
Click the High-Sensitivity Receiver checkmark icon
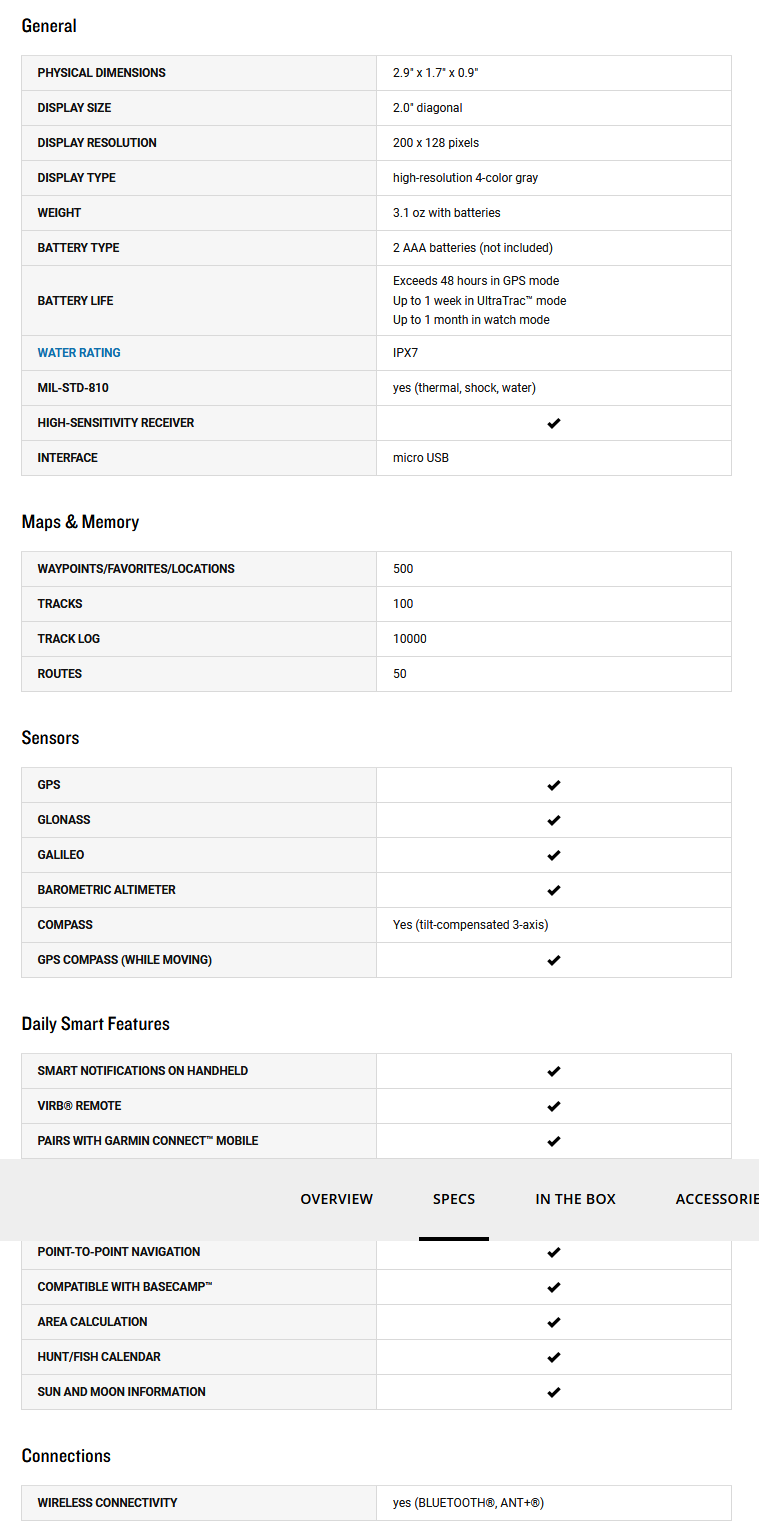554,423
